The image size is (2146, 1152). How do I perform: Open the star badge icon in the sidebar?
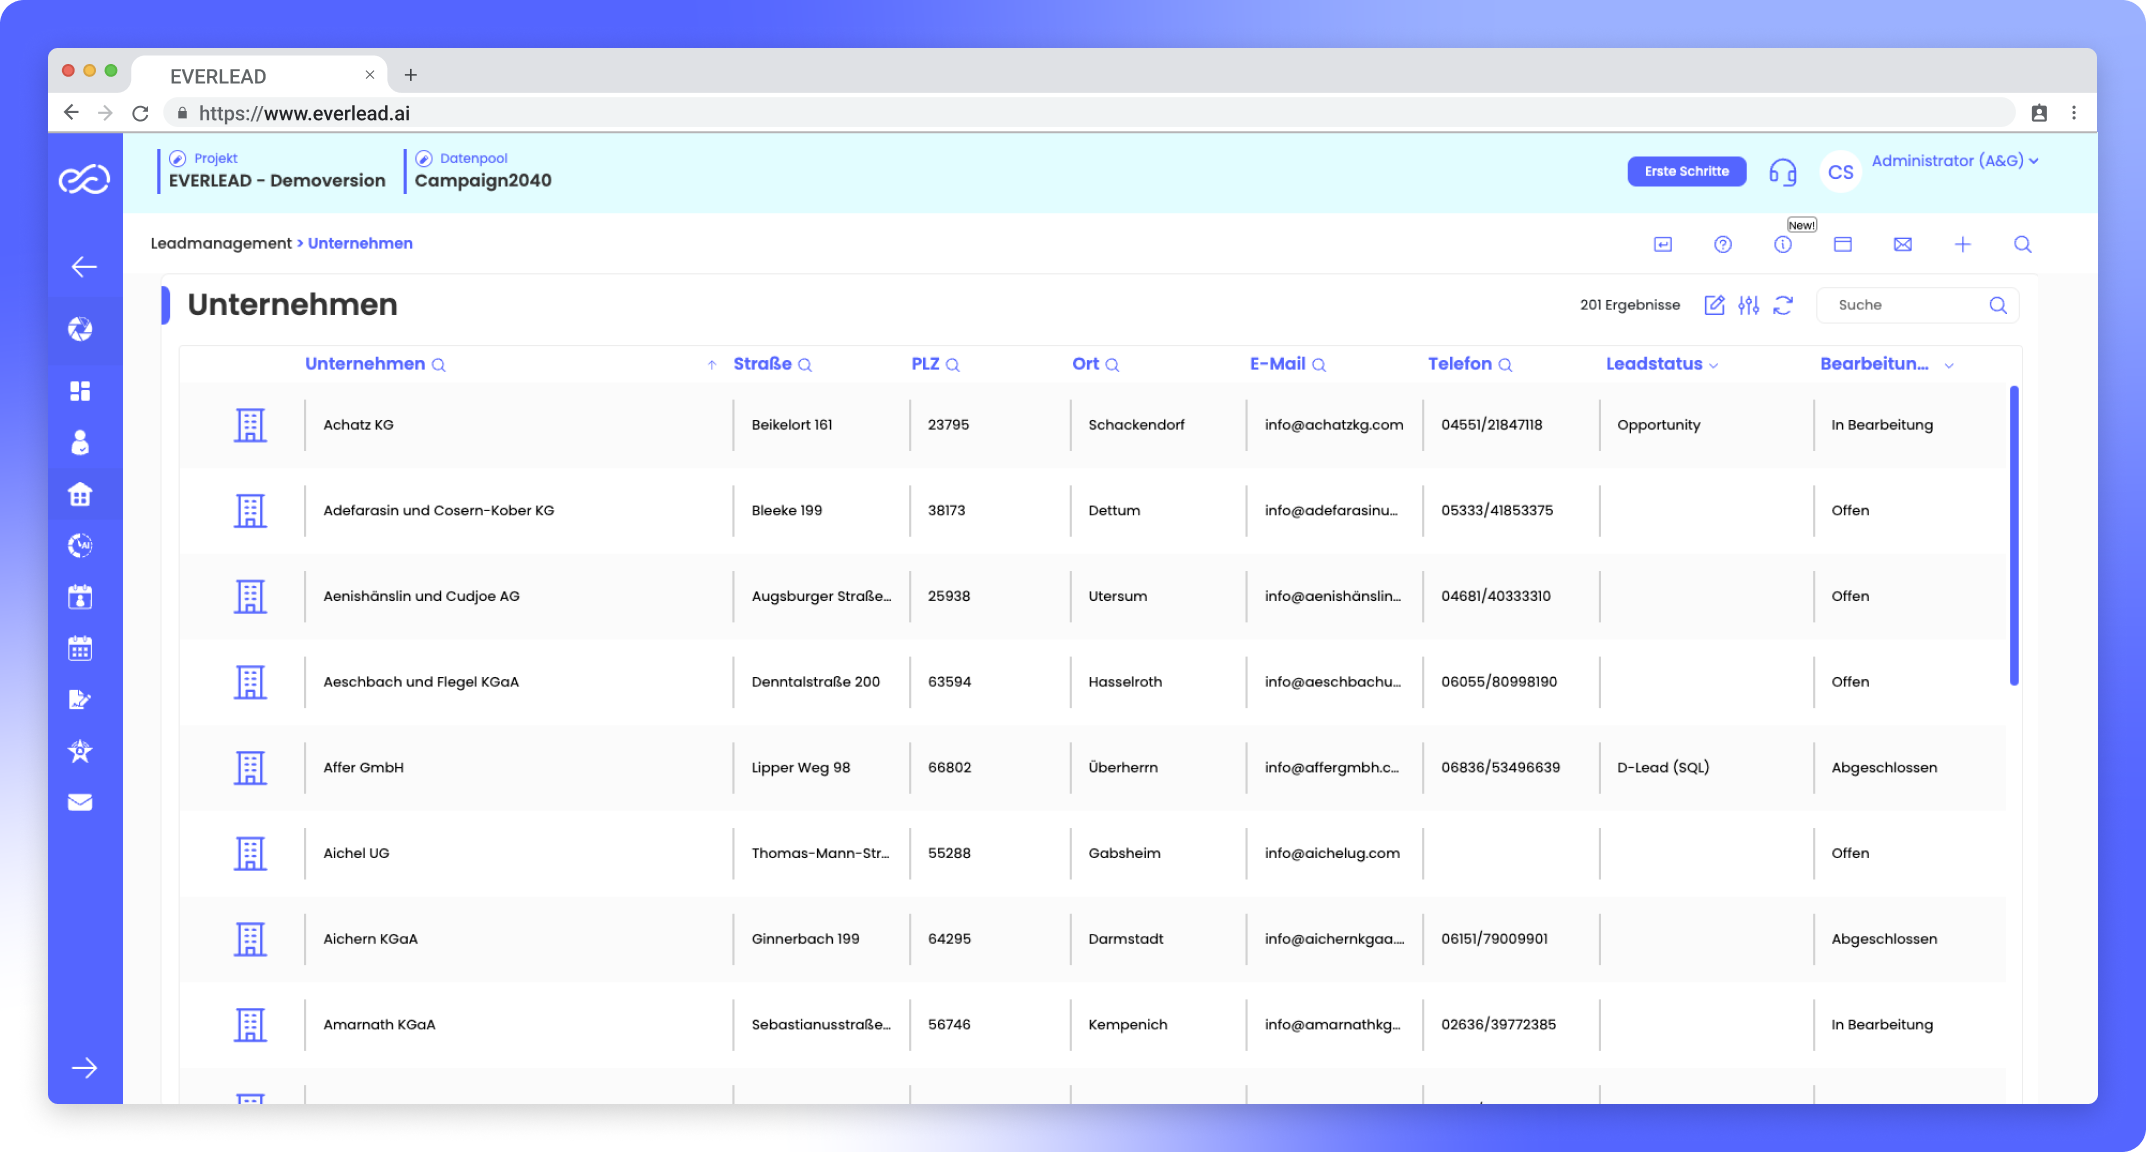click(x=80, y=750)
